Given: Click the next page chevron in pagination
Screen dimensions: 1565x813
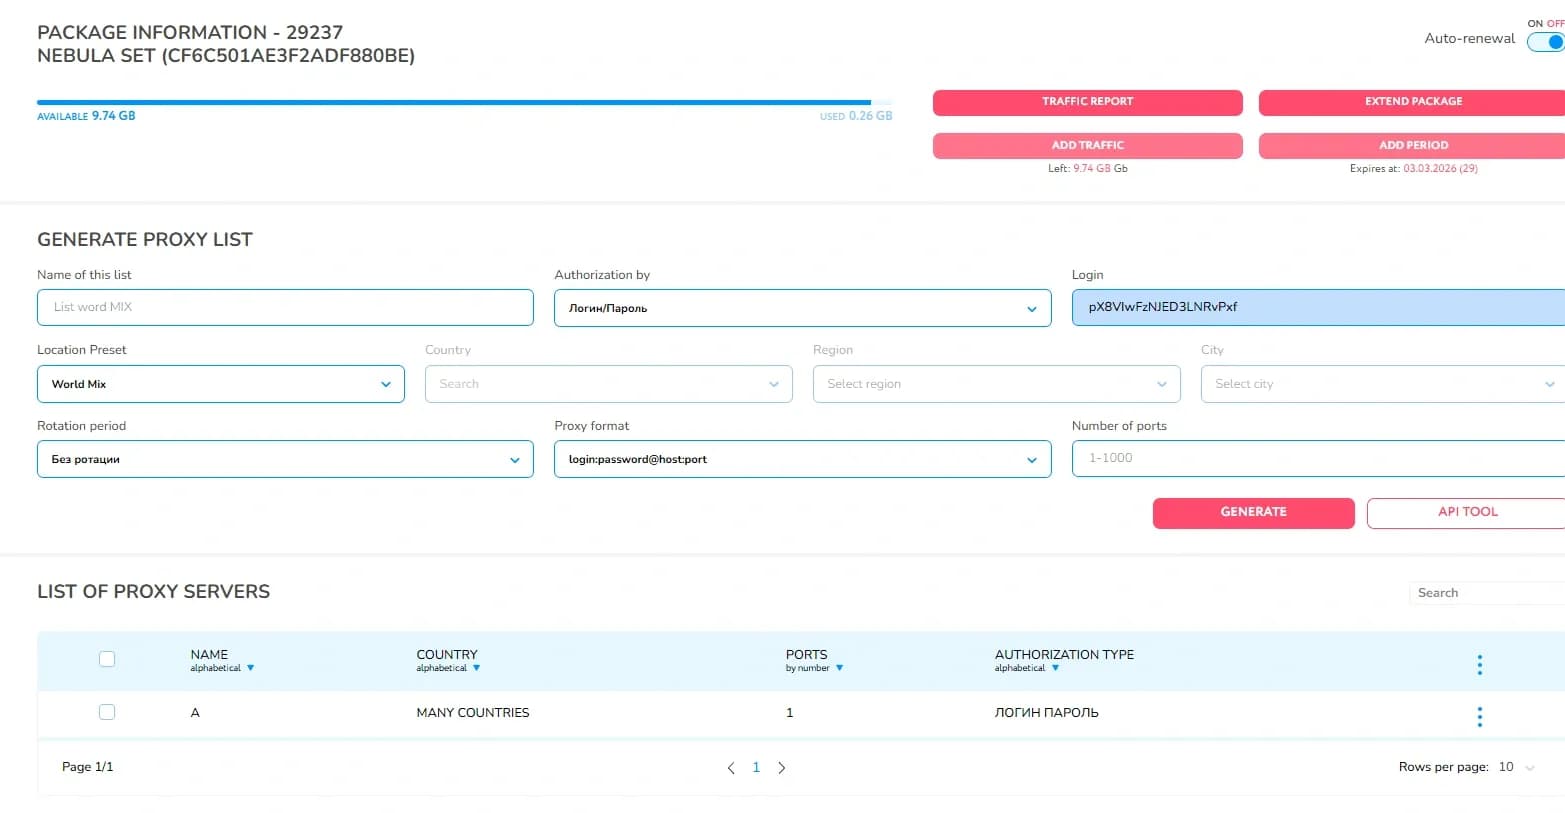Looking at the screenshot, I should tap(782, 767).
